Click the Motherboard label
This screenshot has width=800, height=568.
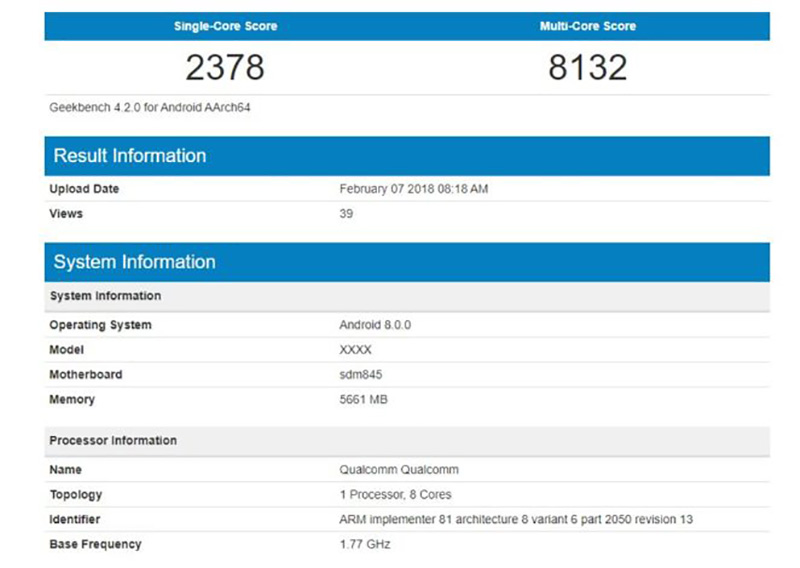click(86, 375)
